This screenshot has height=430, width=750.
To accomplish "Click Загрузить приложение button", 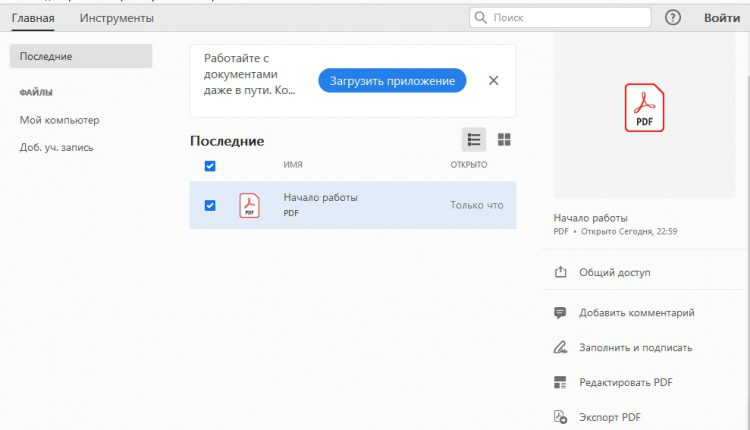I will click(x=392, y=80).
